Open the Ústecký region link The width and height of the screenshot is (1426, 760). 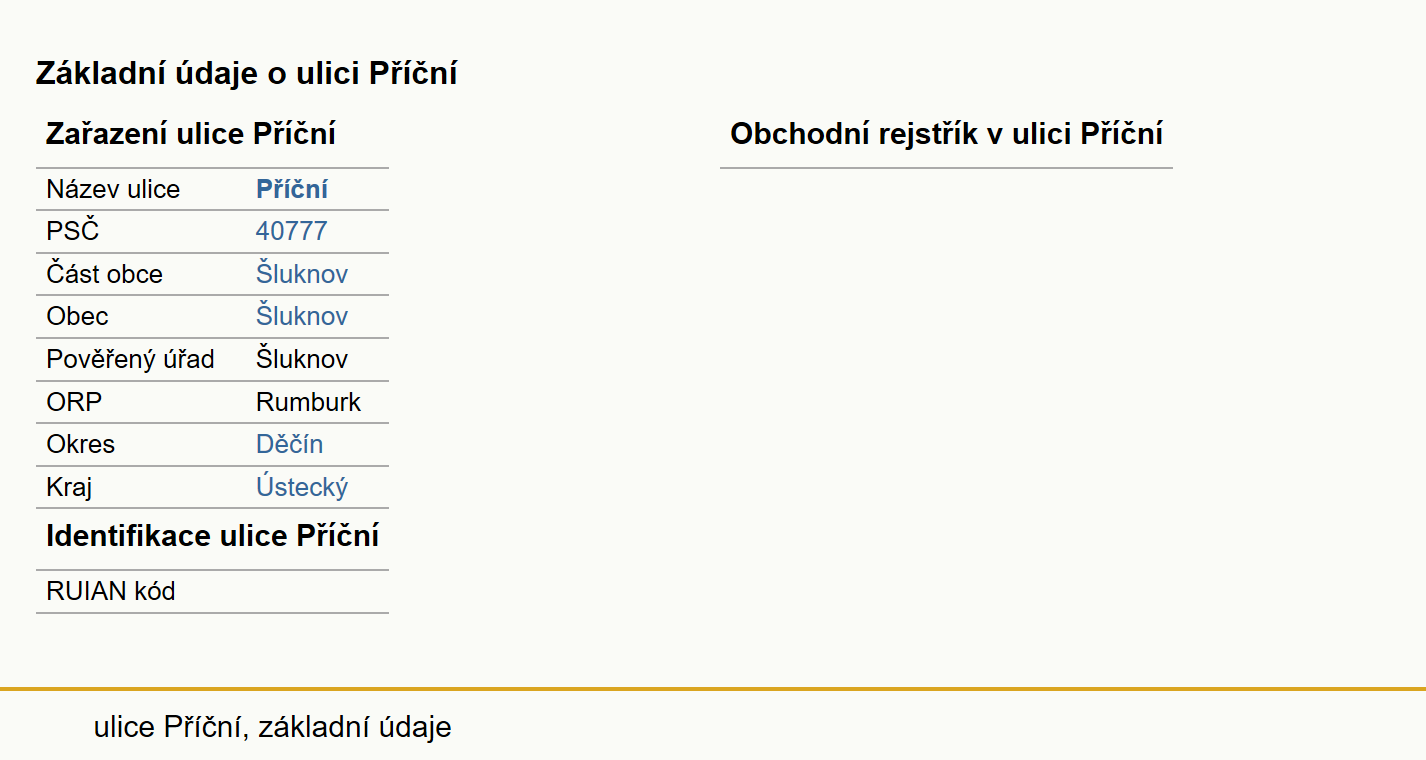[302, 487]
